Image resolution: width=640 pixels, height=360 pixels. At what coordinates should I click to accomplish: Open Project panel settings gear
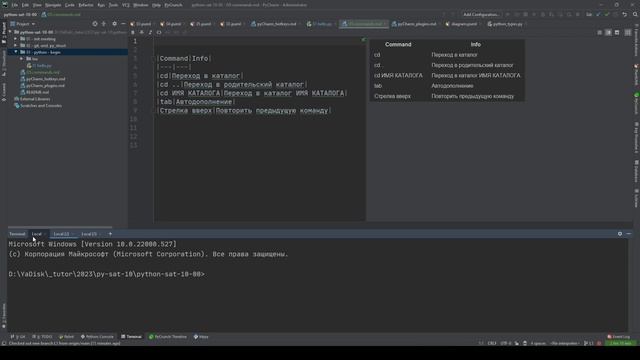click(114, 24)
